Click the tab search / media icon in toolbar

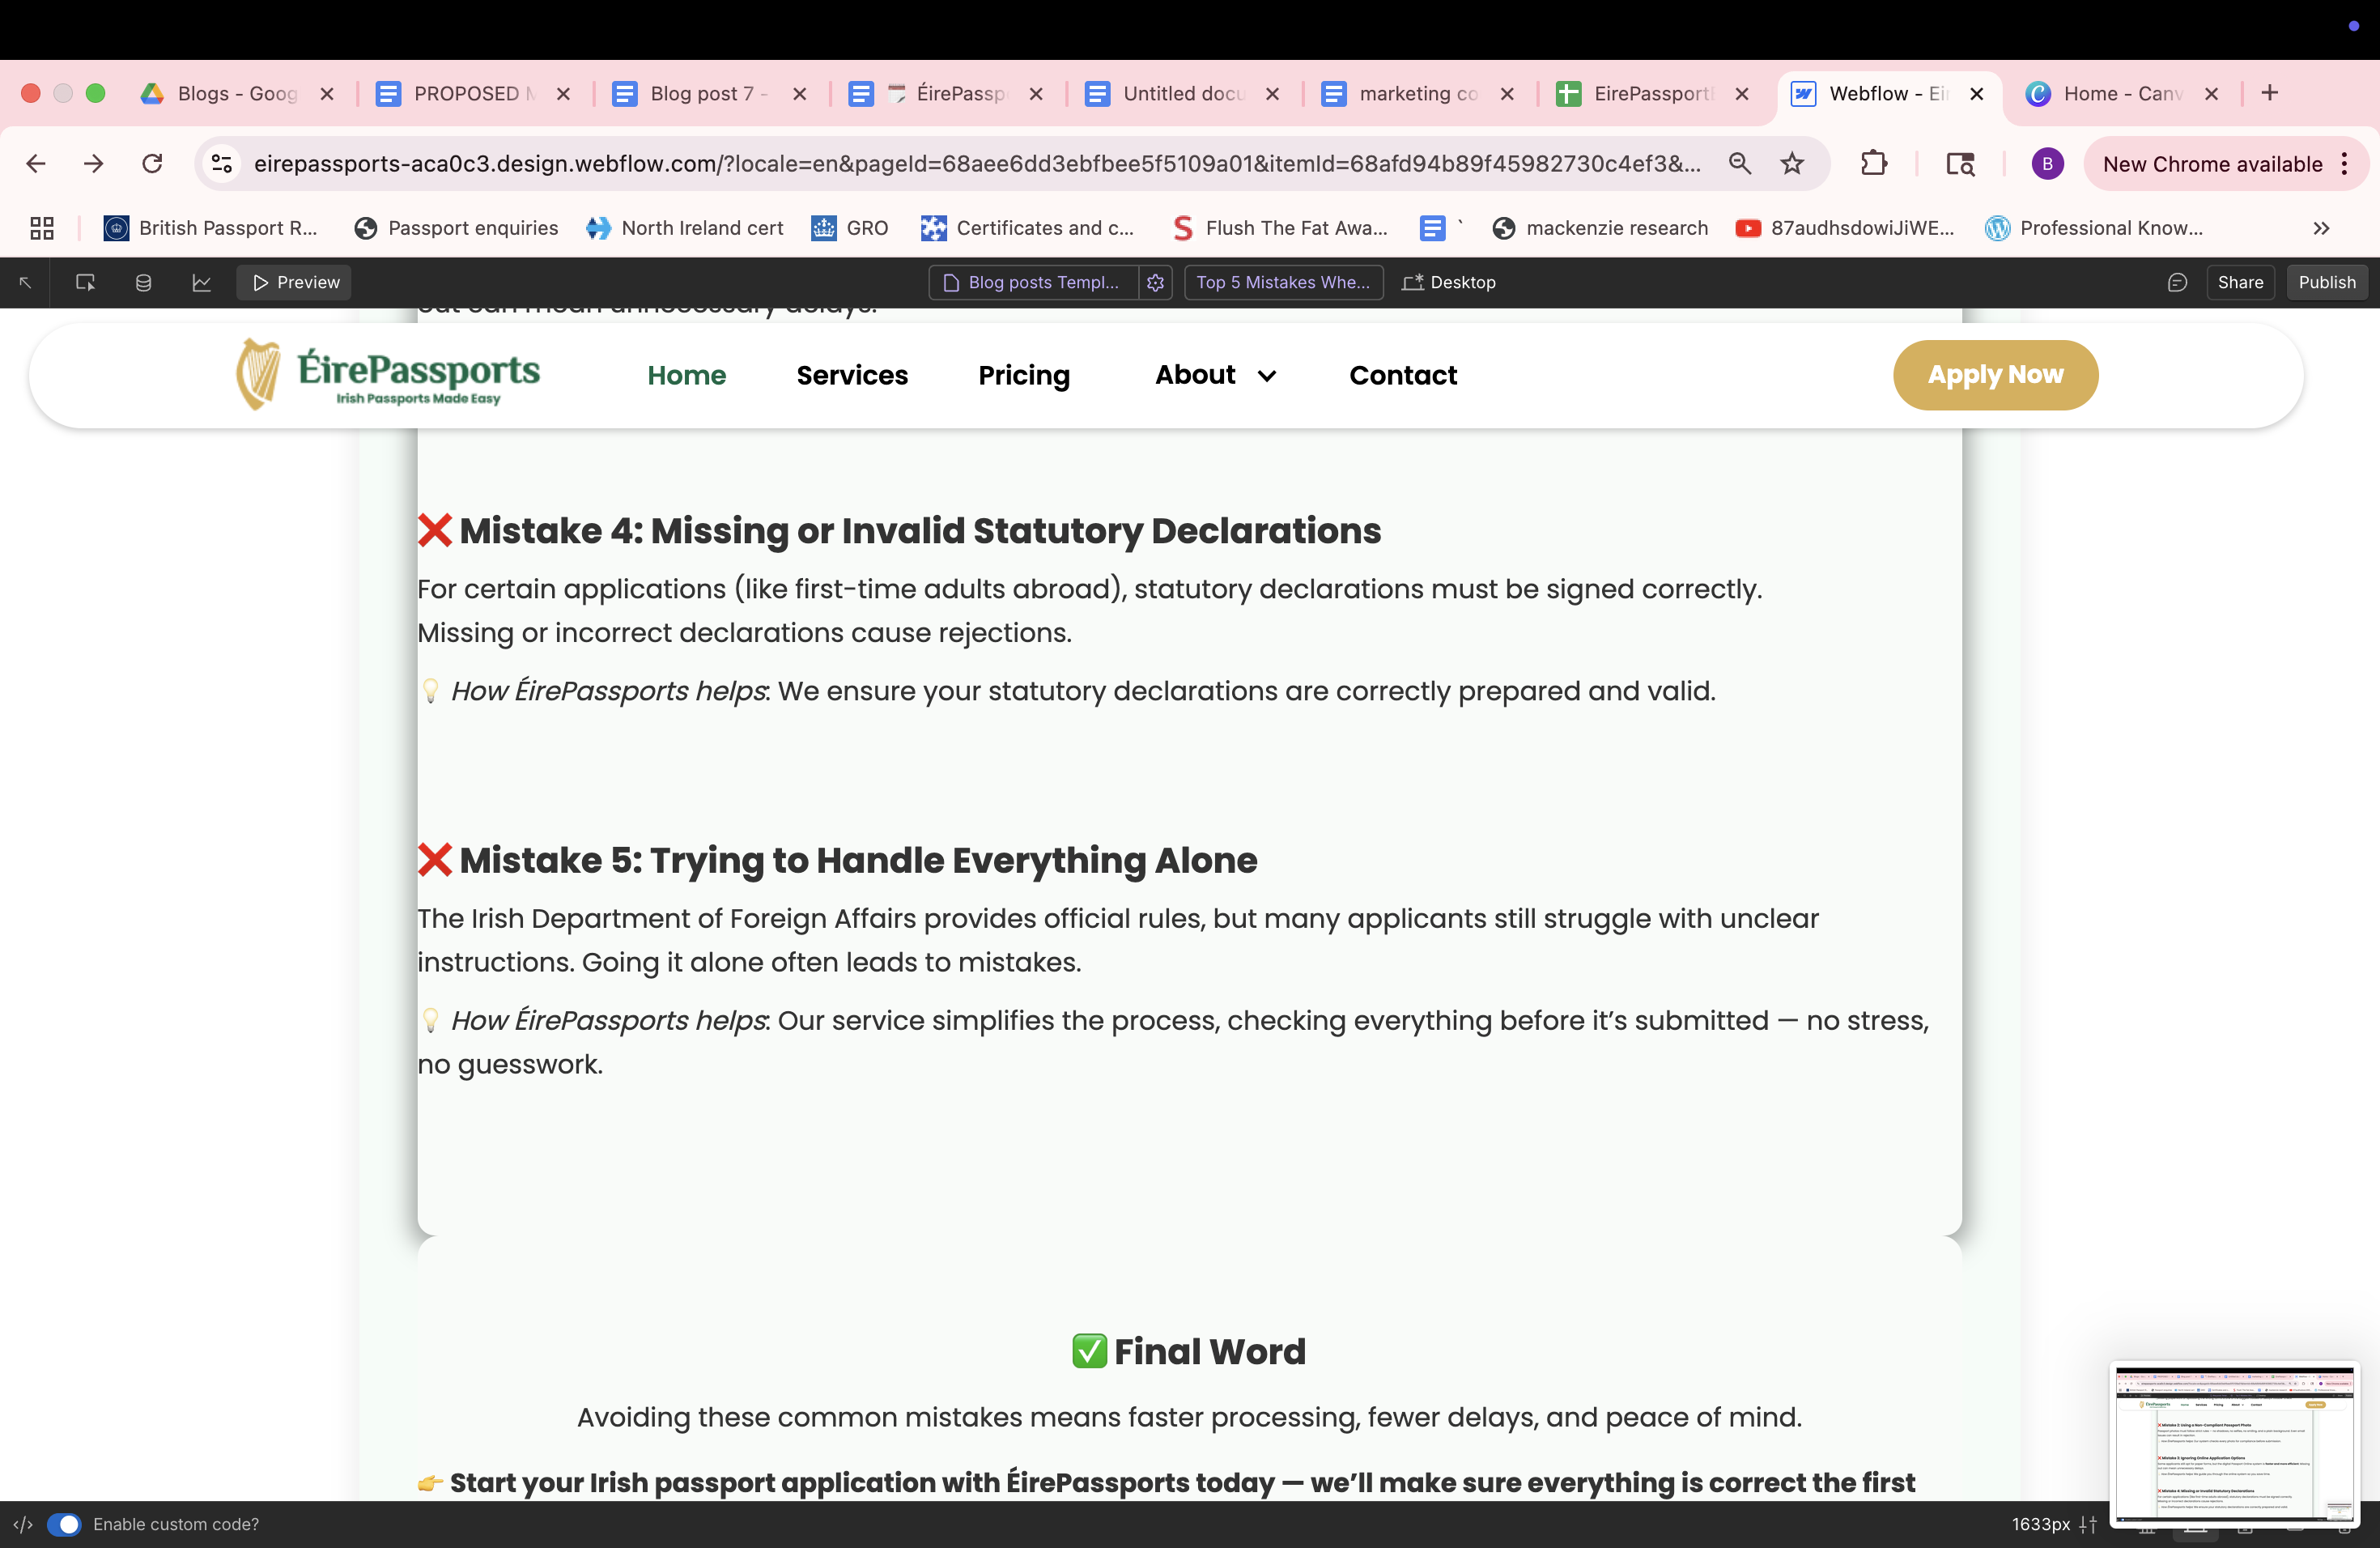click(x=1960, y=163)
